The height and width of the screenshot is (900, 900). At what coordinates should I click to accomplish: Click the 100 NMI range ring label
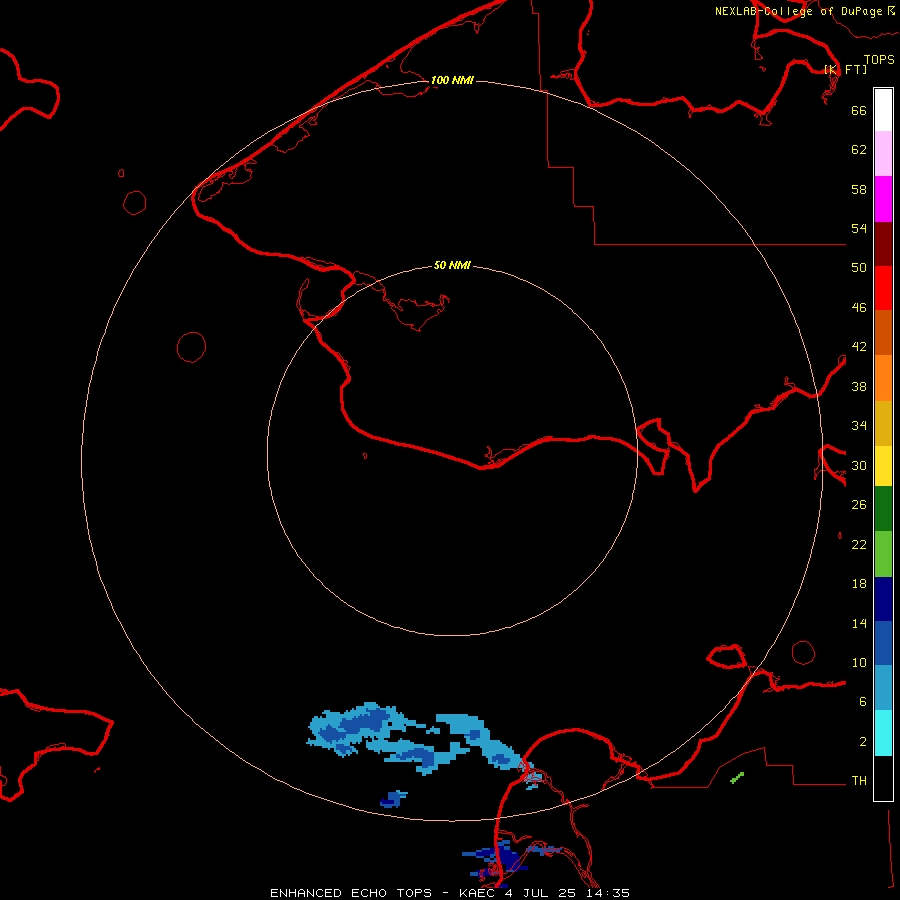(x=452, y=80)
